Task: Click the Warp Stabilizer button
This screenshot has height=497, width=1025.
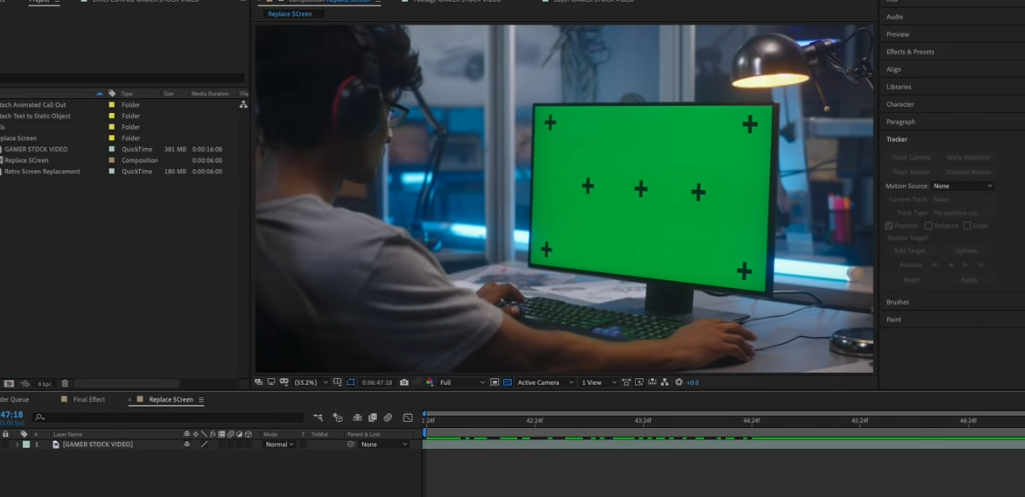Action: 968,157
